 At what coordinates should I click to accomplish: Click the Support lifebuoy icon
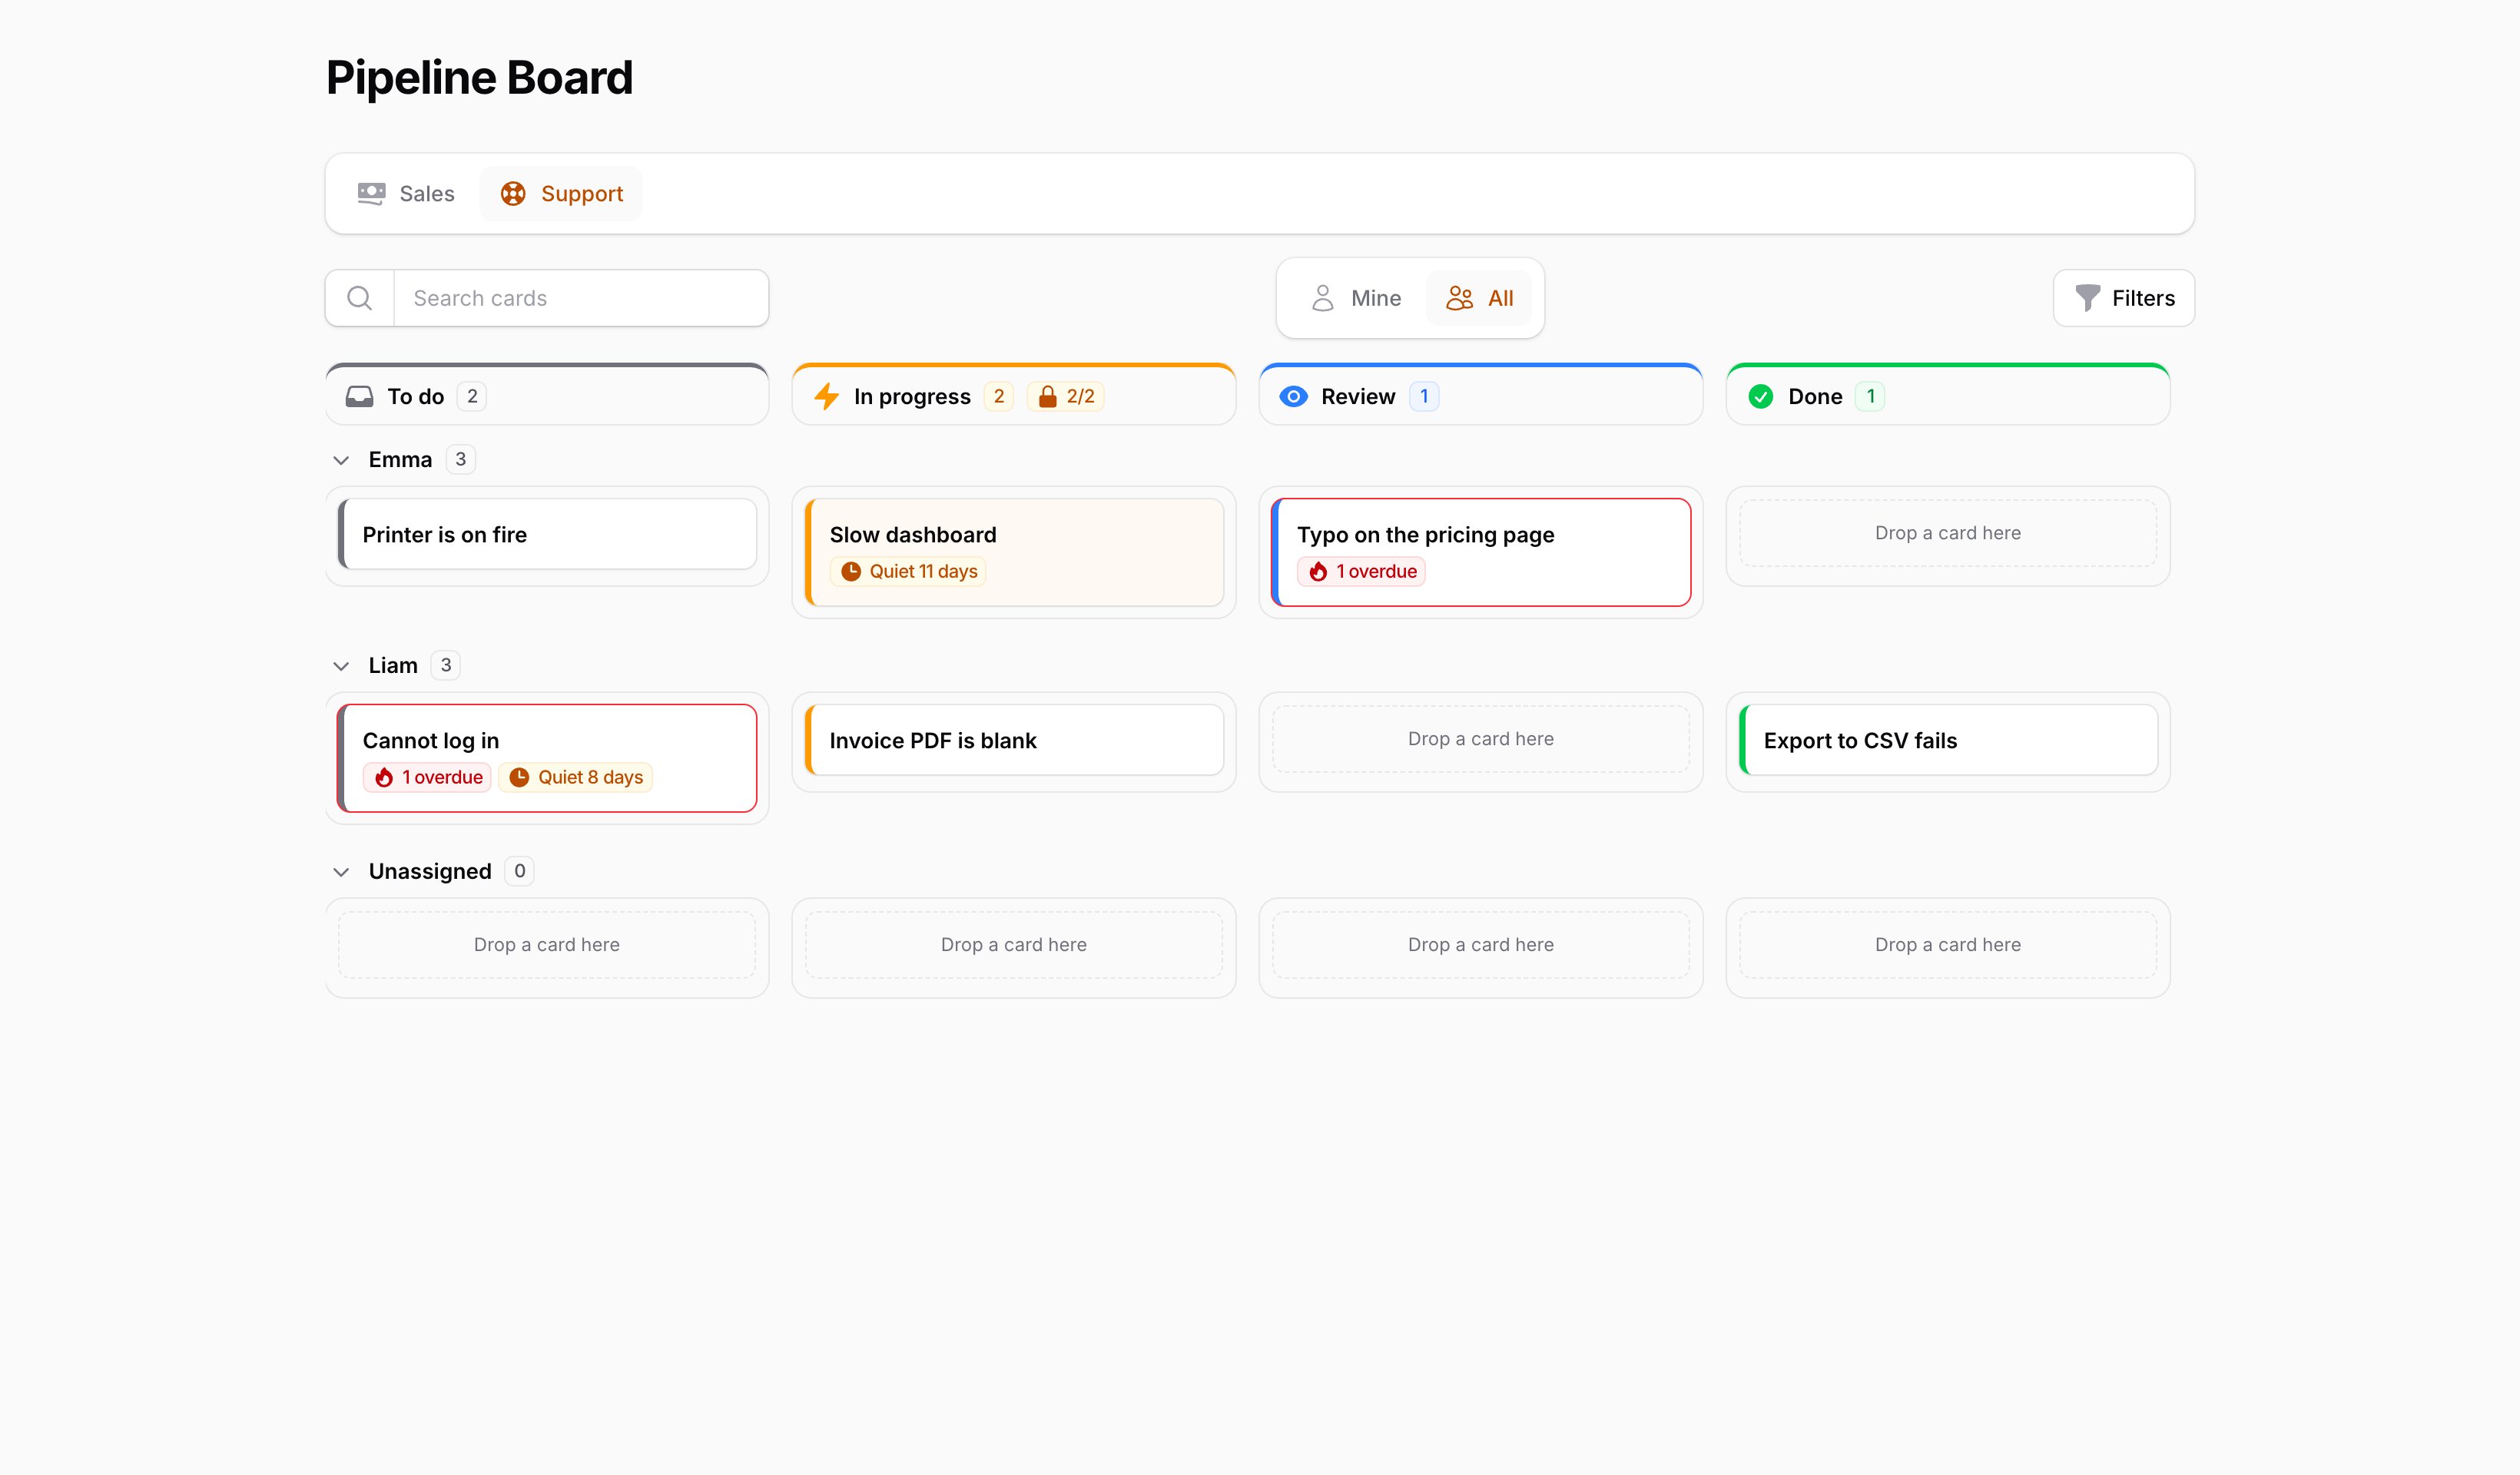tap(513, 194)
